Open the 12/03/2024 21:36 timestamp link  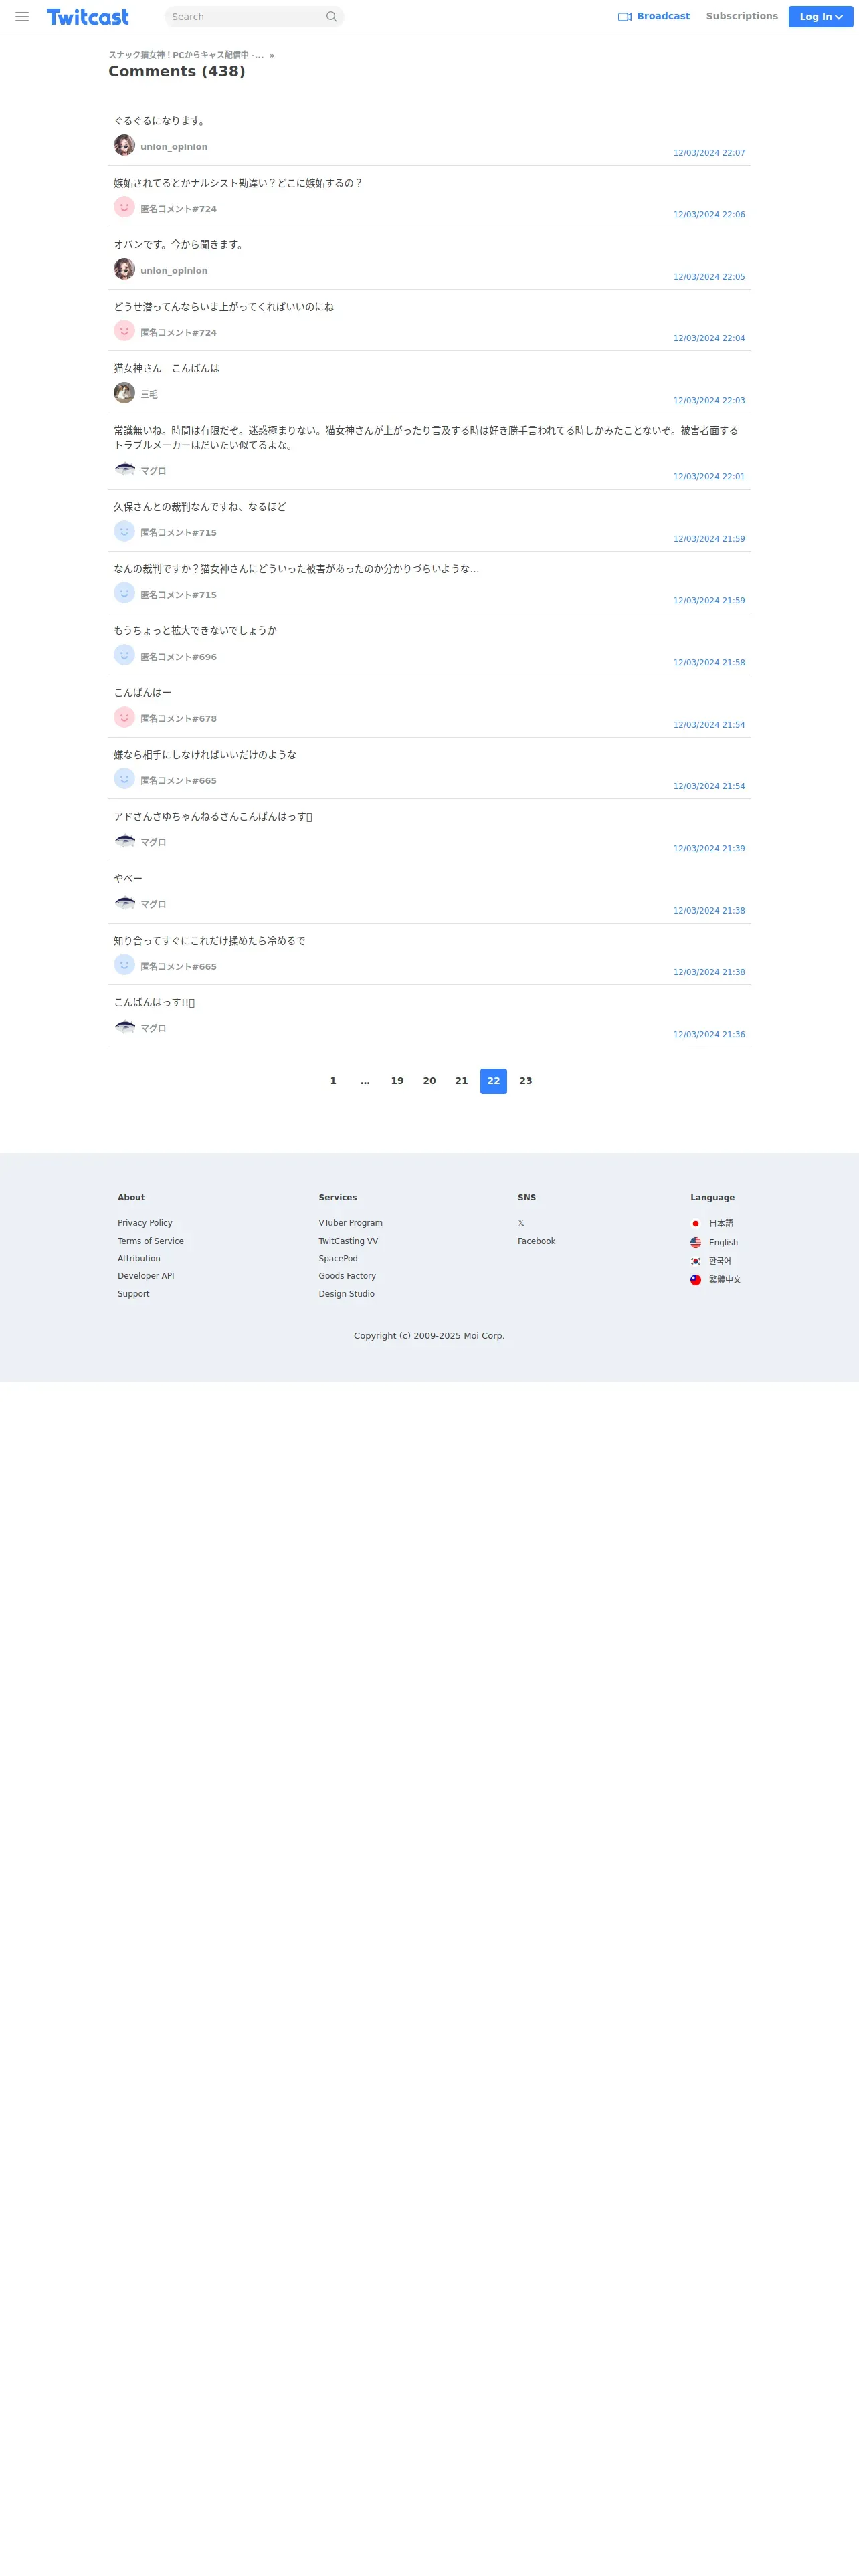coord(709,1035)
